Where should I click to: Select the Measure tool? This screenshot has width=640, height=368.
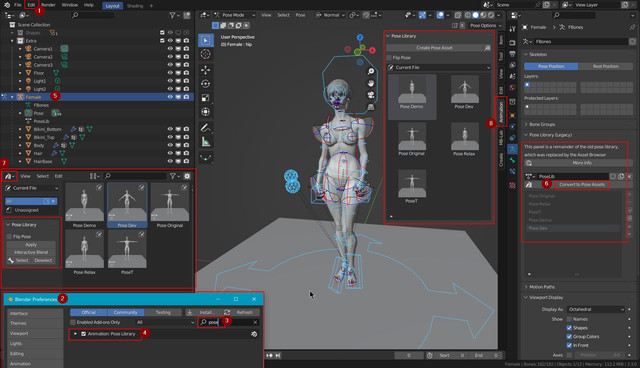206,142
